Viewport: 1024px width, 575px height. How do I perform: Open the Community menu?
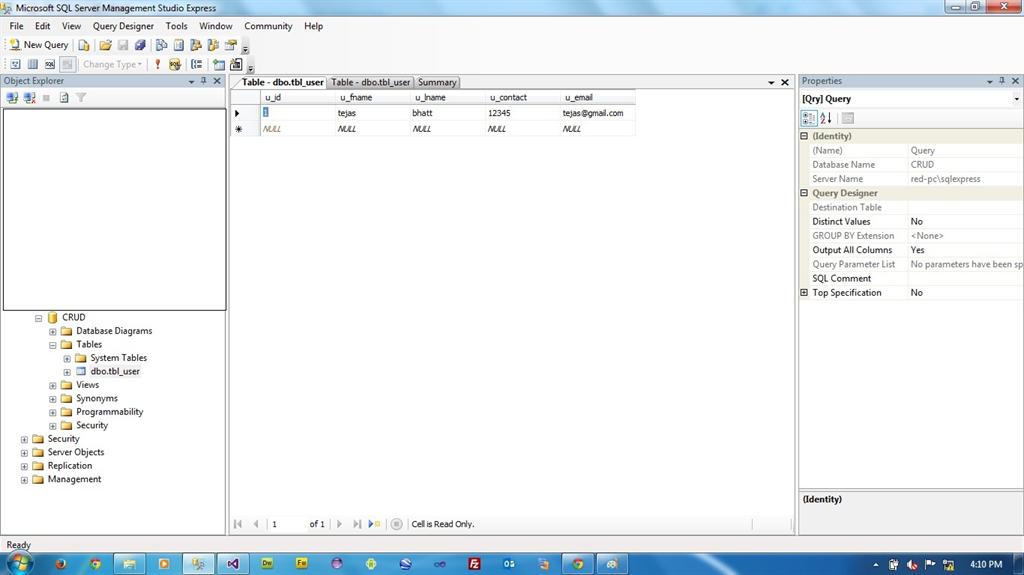coord(268,26)
